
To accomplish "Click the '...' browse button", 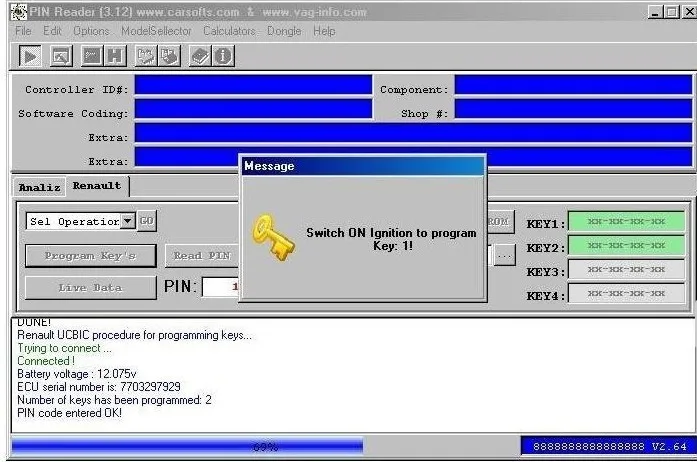I will click(x=504, y=255).
